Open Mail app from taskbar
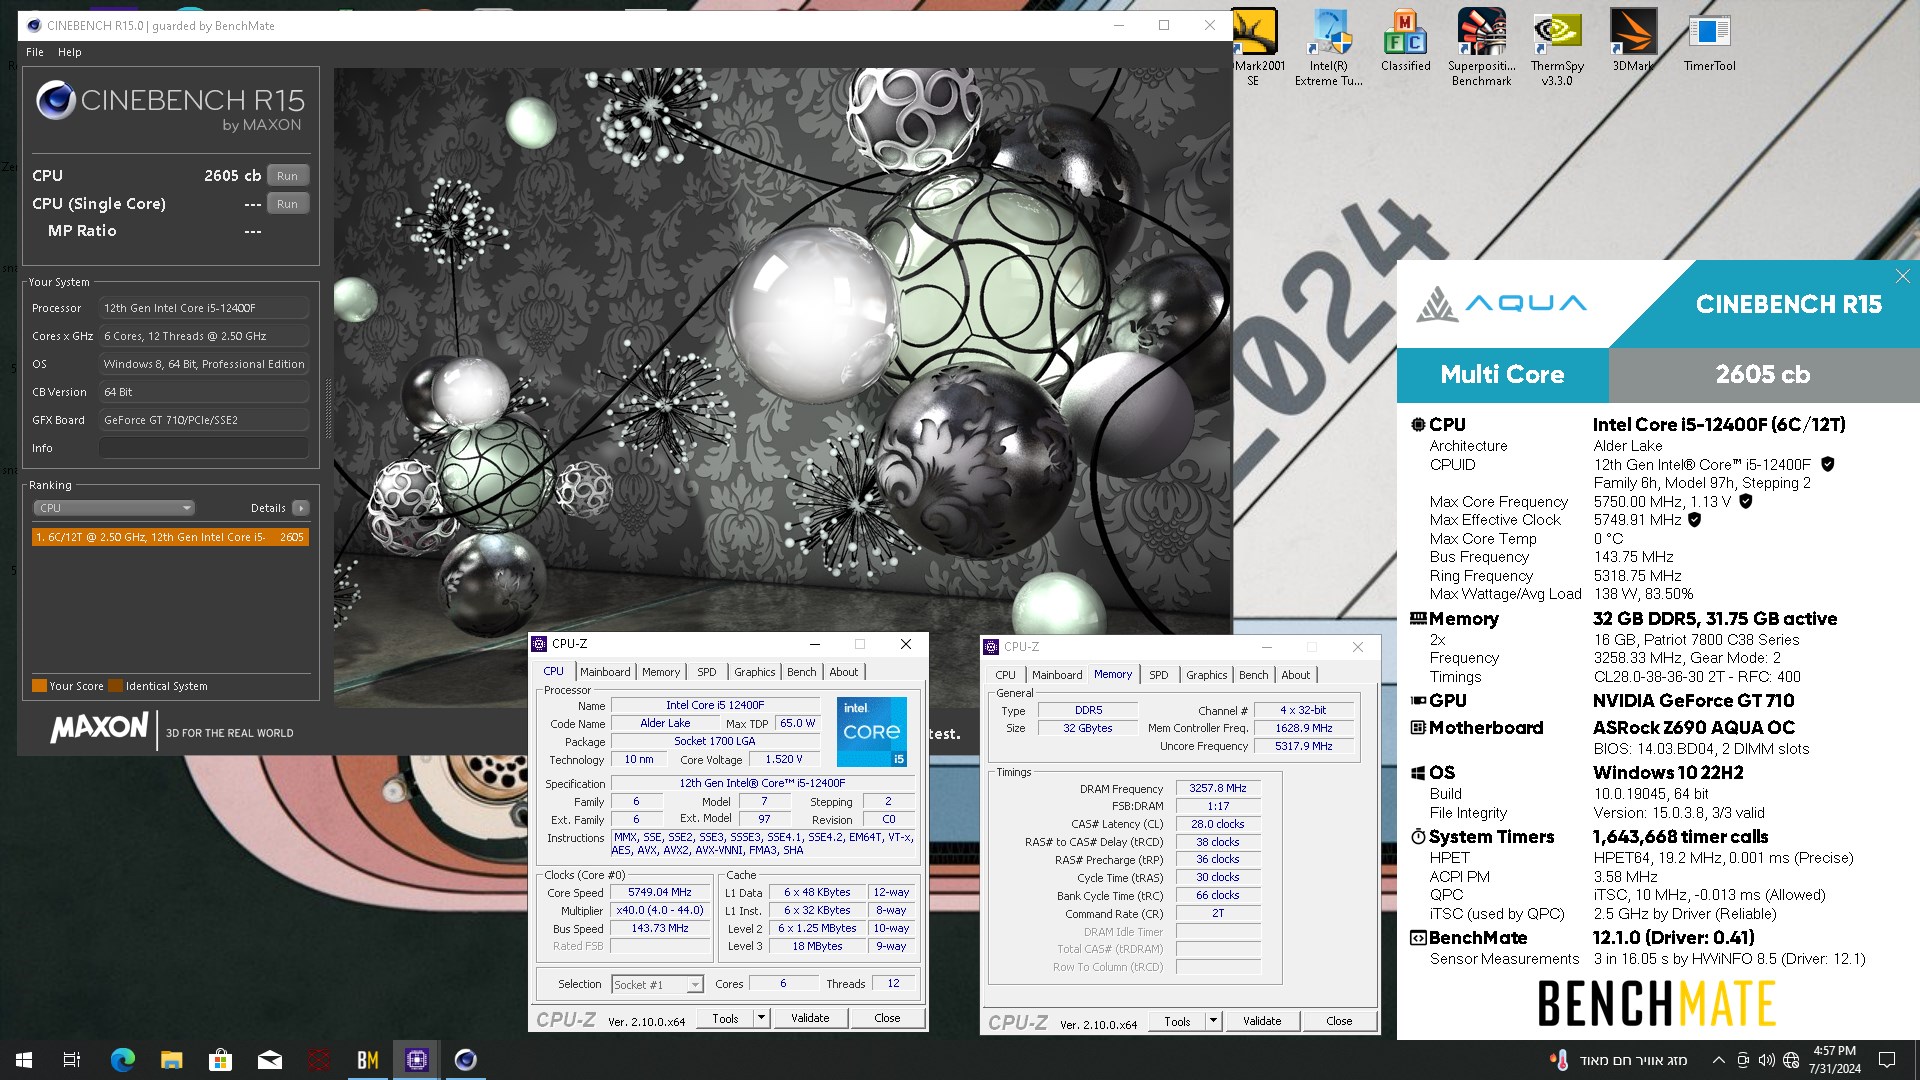1920x1080 pixels. [269, 1060]
